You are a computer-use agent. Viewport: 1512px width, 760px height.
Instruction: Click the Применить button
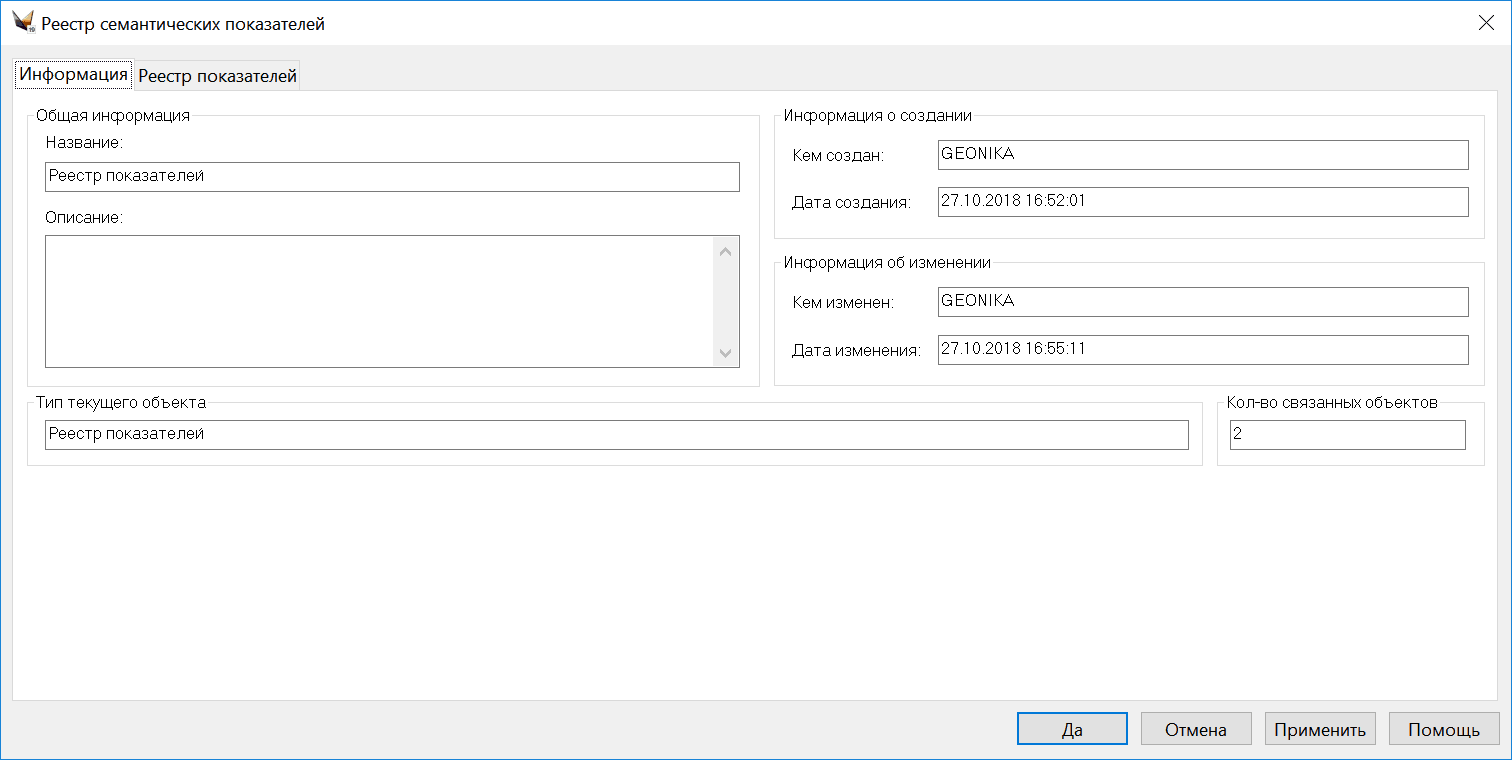(1320, 729)
